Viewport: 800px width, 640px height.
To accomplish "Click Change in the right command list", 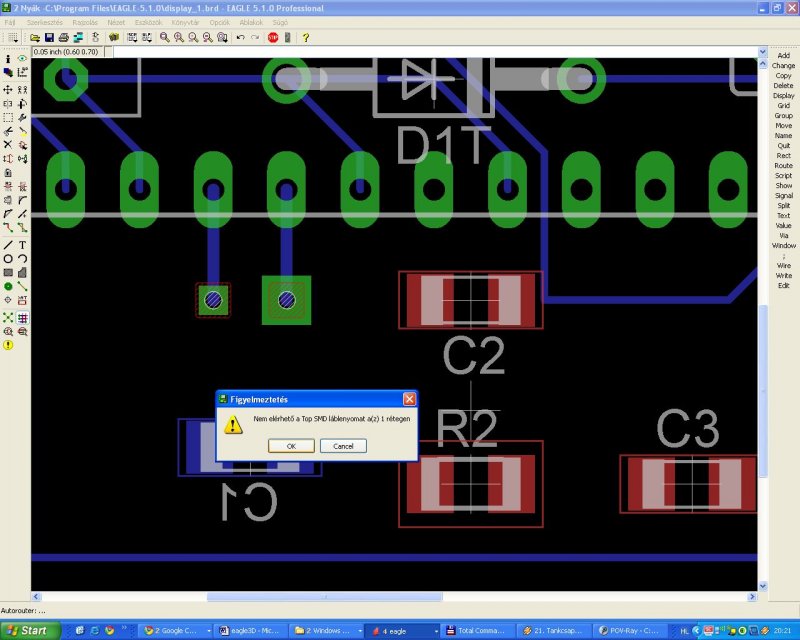I will tap(783, 65).
